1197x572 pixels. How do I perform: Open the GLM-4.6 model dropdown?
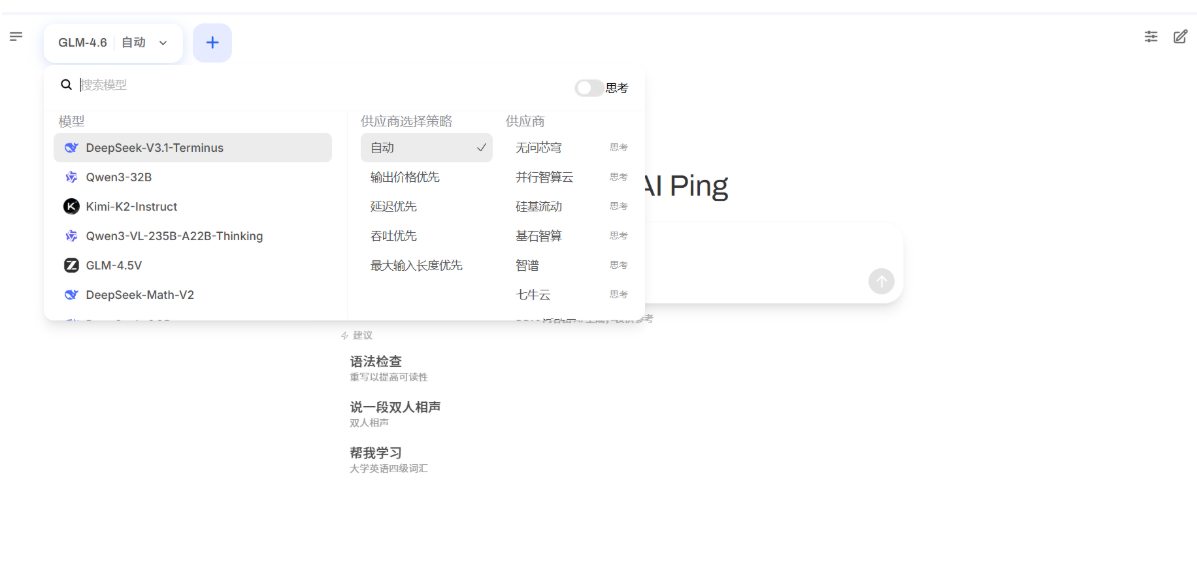point(113,43)
